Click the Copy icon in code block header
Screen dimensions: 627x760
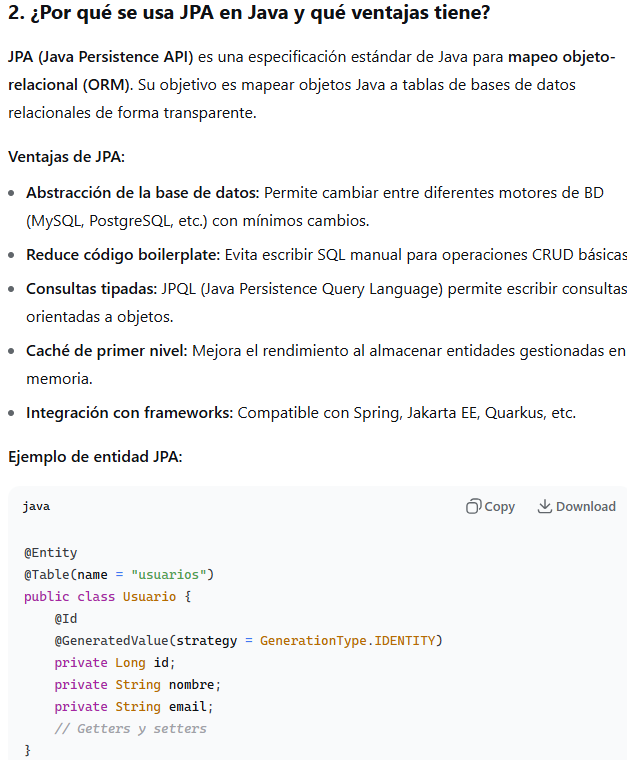[473, 506]
